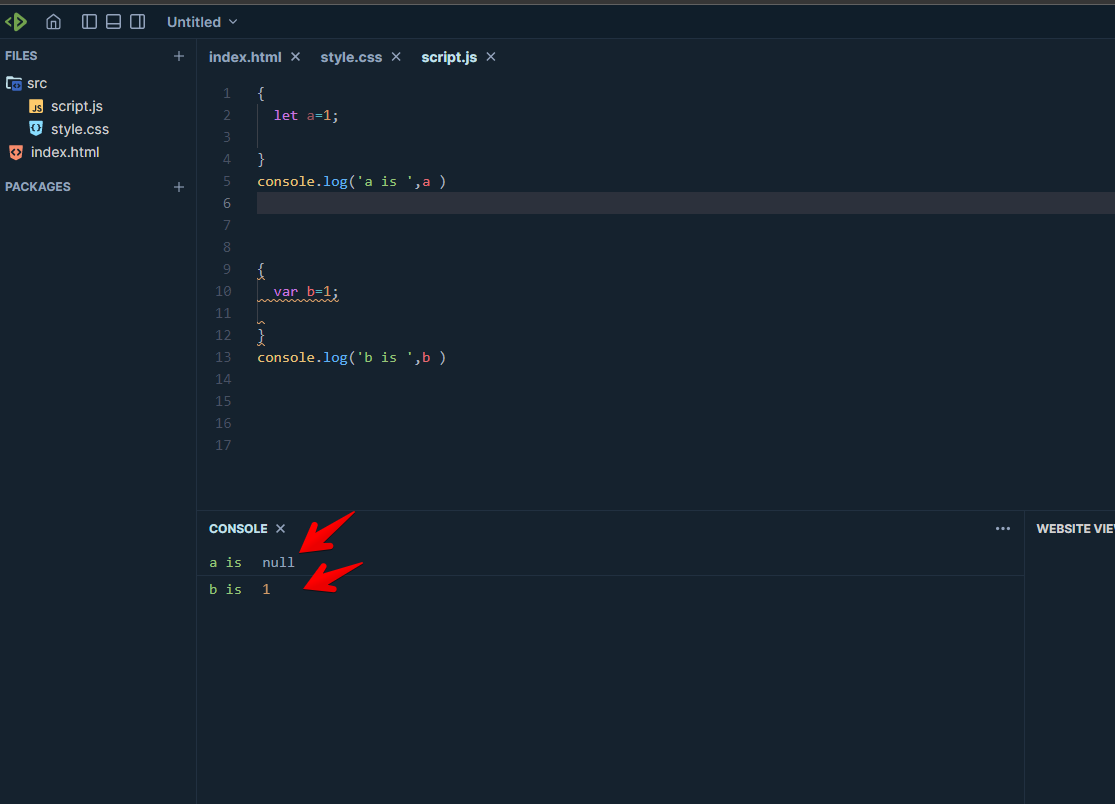Click the CSS shield icon beside style.css
The width and height of the screenshot is (1115, 804).
(x=35, y=128)
